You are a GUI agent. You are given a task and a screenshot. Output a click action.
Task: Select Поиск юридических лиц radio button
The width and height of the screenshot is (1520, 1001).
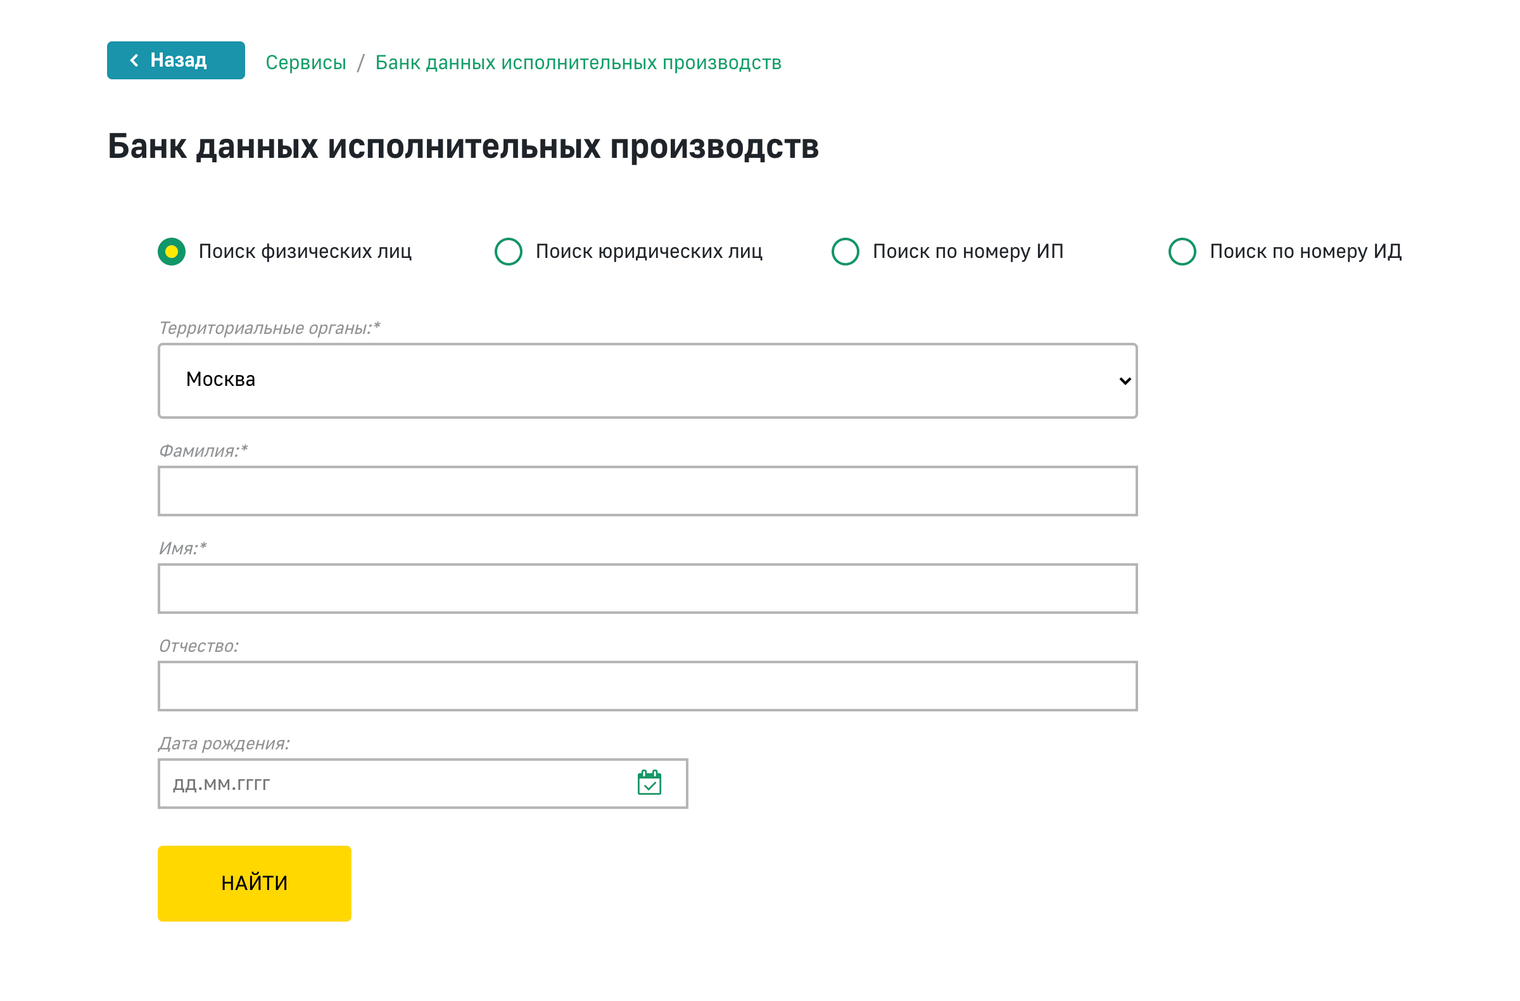[x=508, y=251]
